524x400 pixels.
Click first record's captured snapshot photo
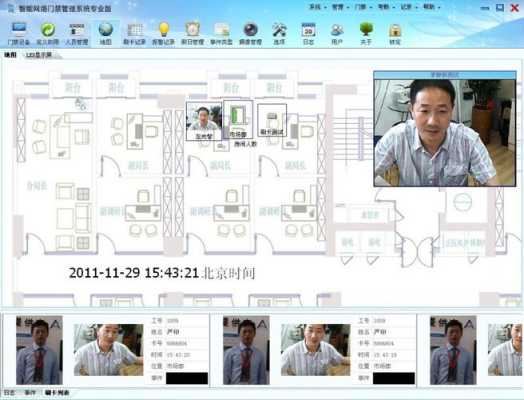coord(108,350)
